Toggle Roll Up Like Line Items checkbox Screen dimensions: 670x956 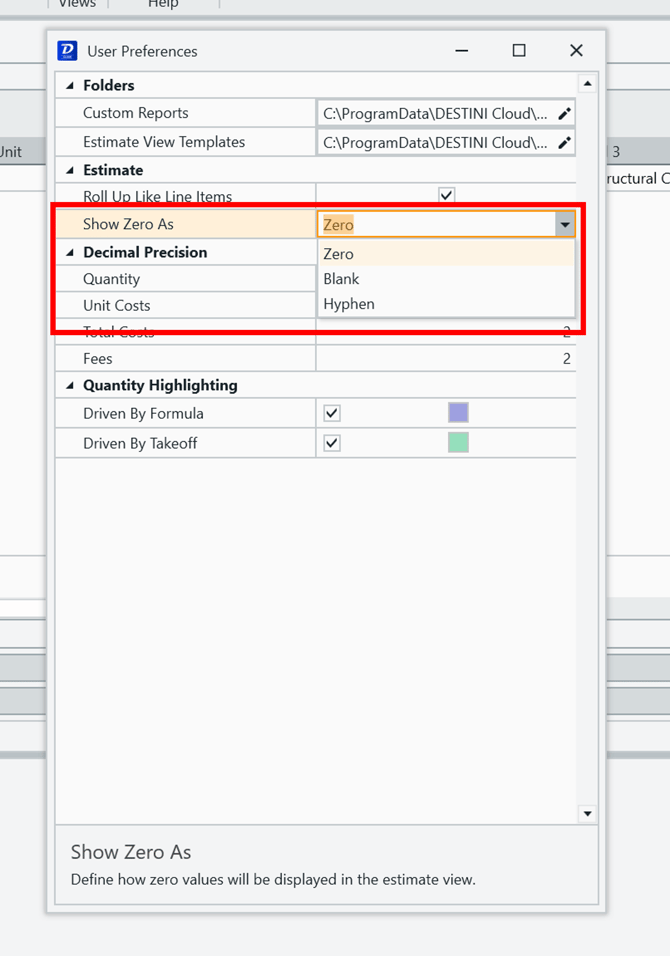[x=446, y=194]
